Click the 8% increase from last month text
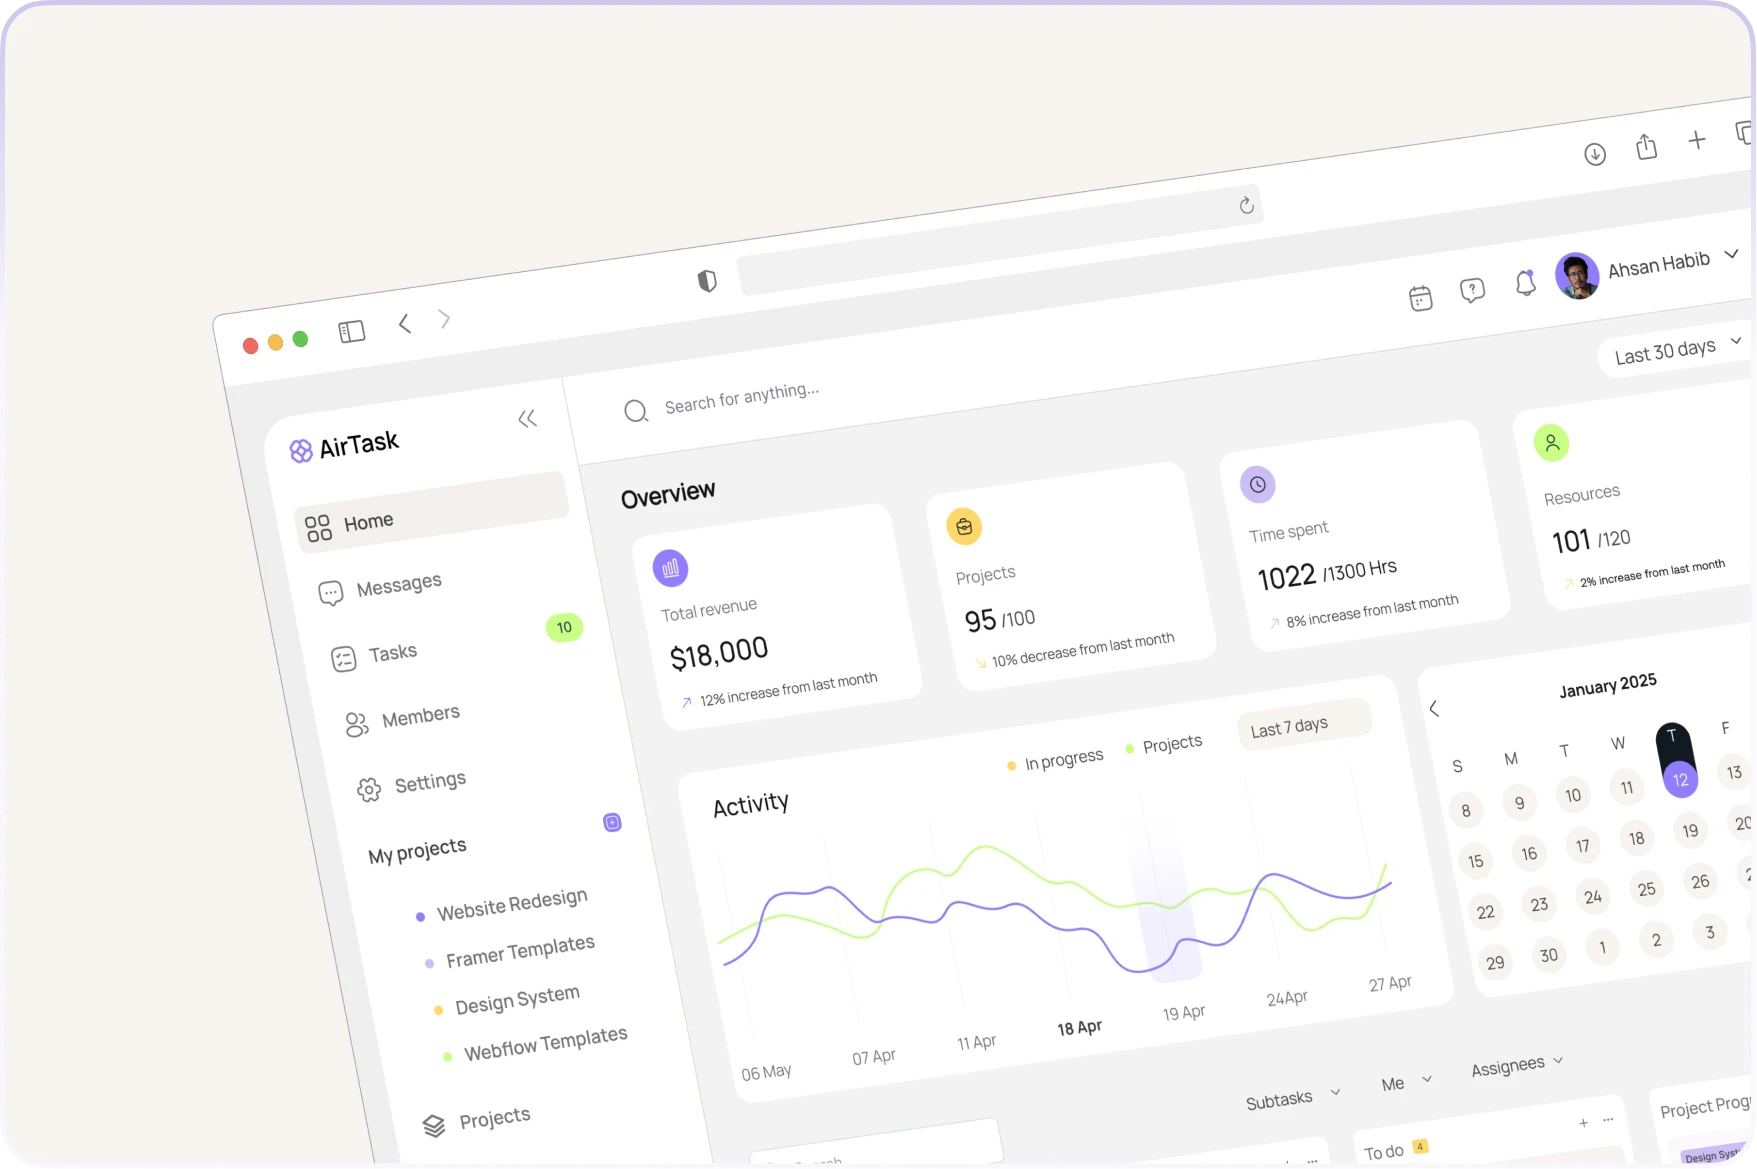Screen dimensions: 1757x1169 [x=1372, y=609]
